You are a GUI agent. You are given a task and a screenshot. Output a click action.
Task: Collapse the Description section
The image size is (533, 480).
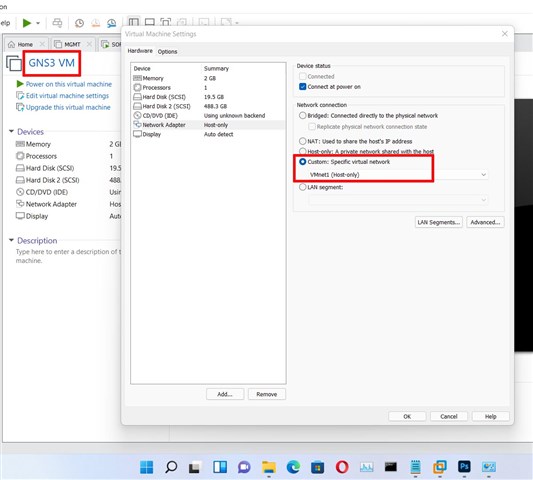tap(11, 240)
